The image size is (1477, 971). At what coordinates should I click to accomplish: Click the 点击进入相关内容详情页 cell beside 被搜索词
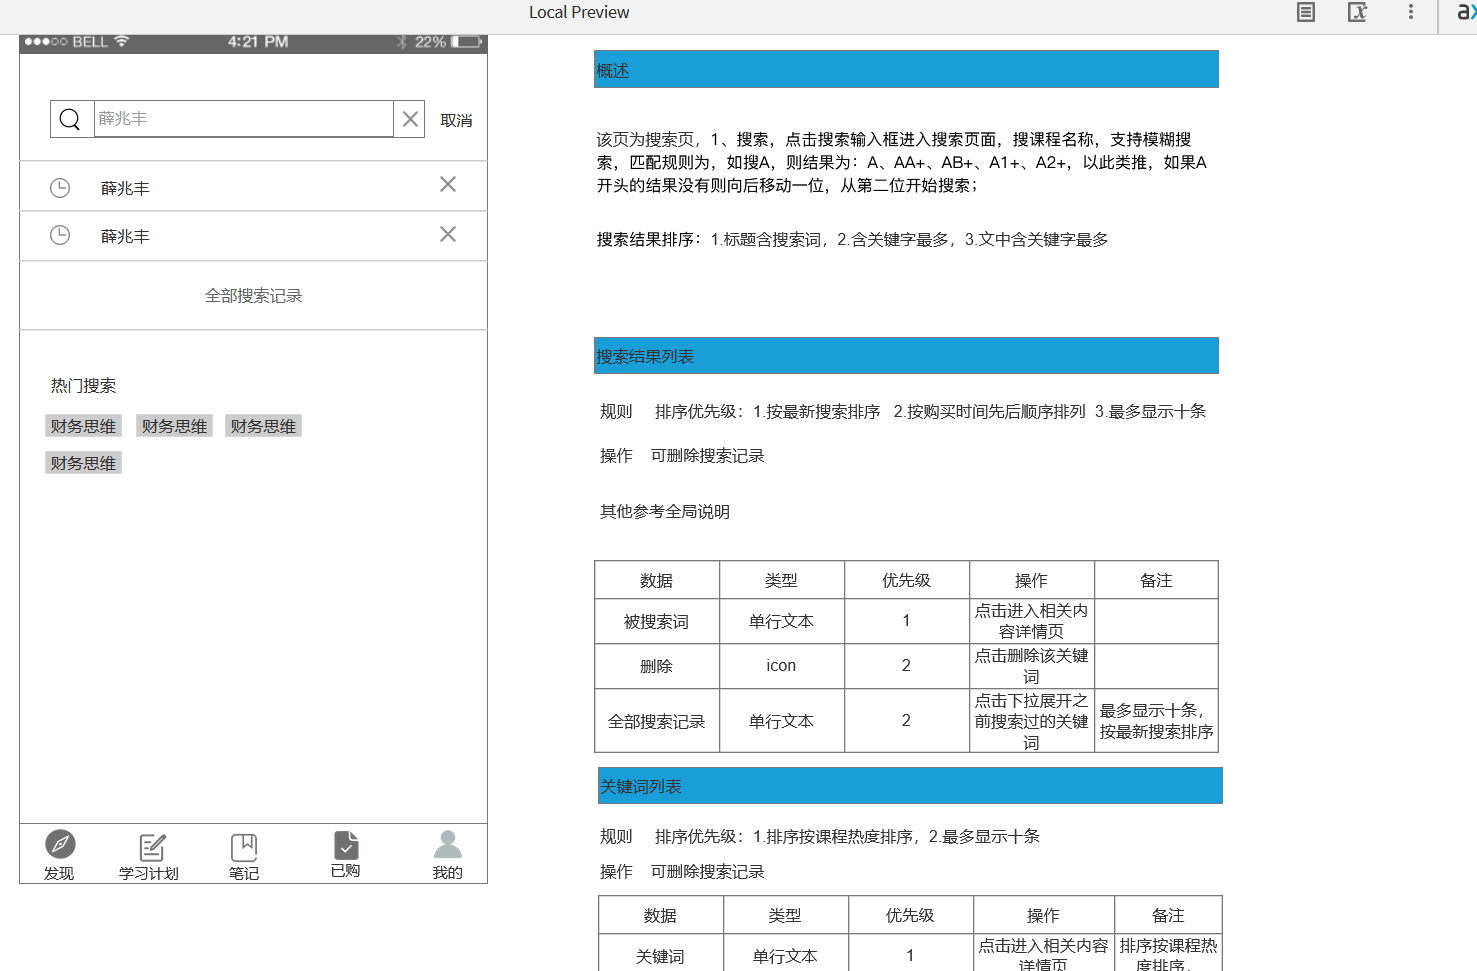tap(1032, 621)
